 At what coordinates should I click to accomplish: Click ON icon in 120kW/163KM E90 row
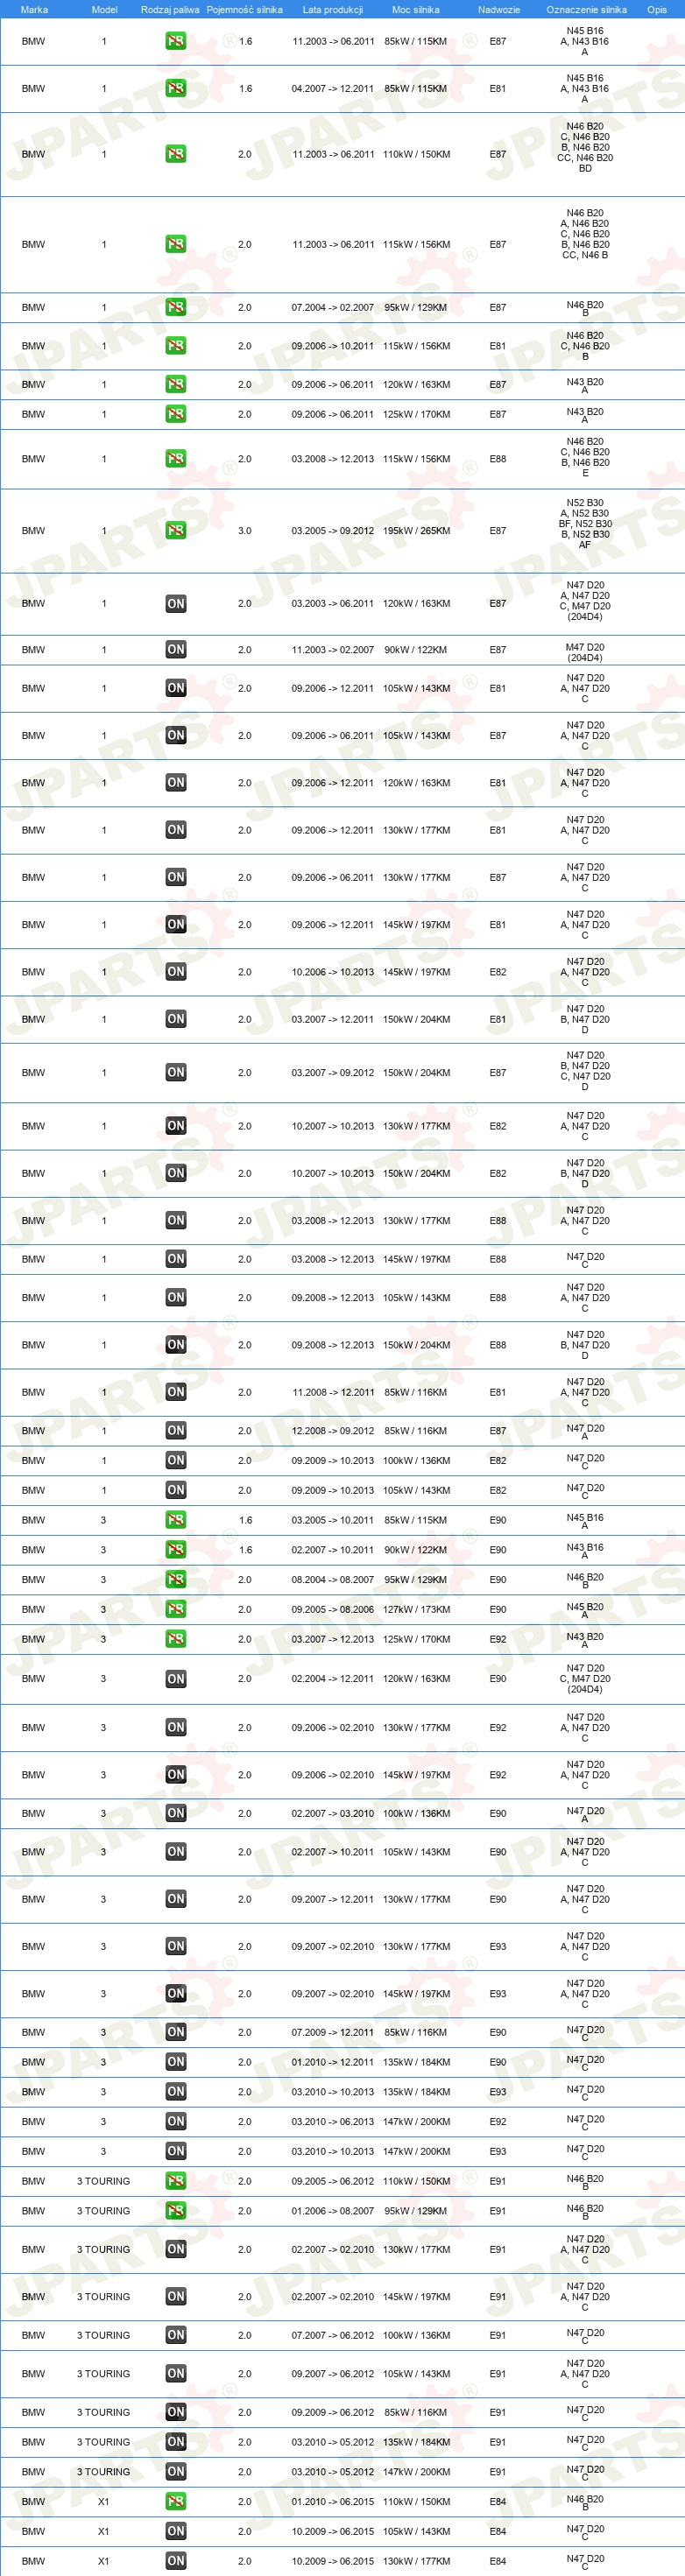pyautogui.click(x=176, y=1679)
